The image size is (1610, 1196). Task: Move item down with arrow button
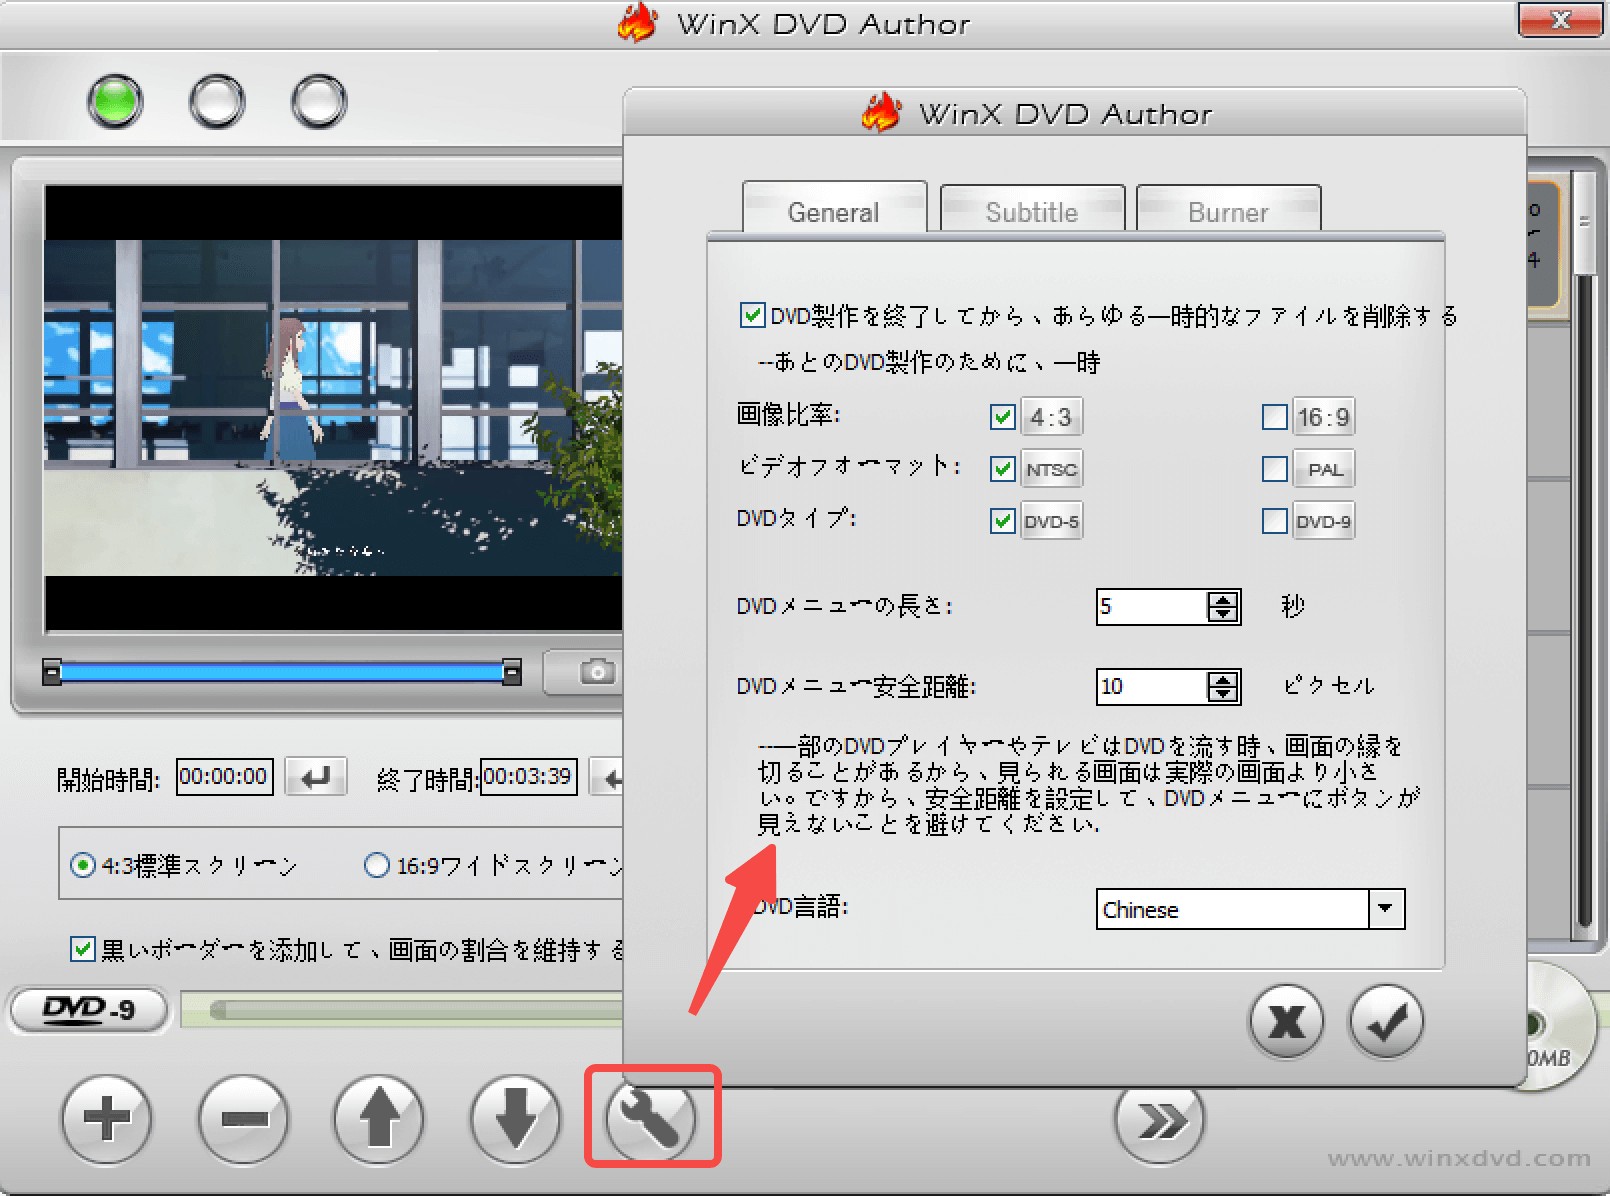click(x=515, y=1118)
